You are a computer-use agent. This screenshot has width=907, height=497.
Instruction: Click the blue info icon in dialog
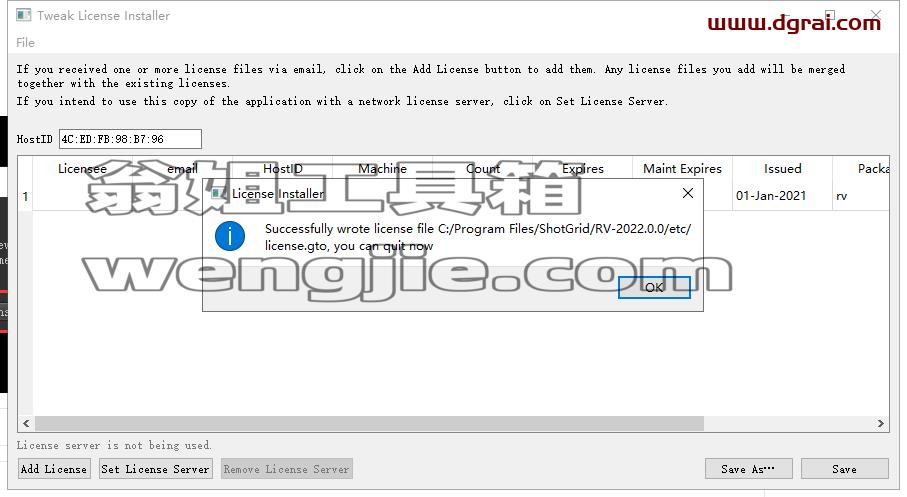pyautogui.click(x=230, y=236)
